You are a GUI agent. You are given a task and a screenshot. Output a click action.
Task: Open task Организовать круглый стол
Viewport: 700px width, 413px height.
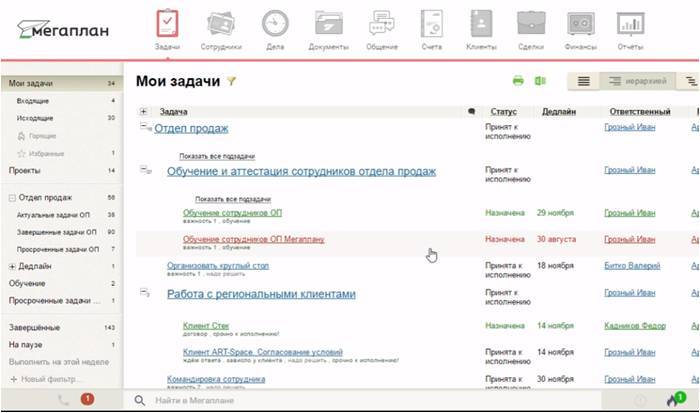pos(217,265)
